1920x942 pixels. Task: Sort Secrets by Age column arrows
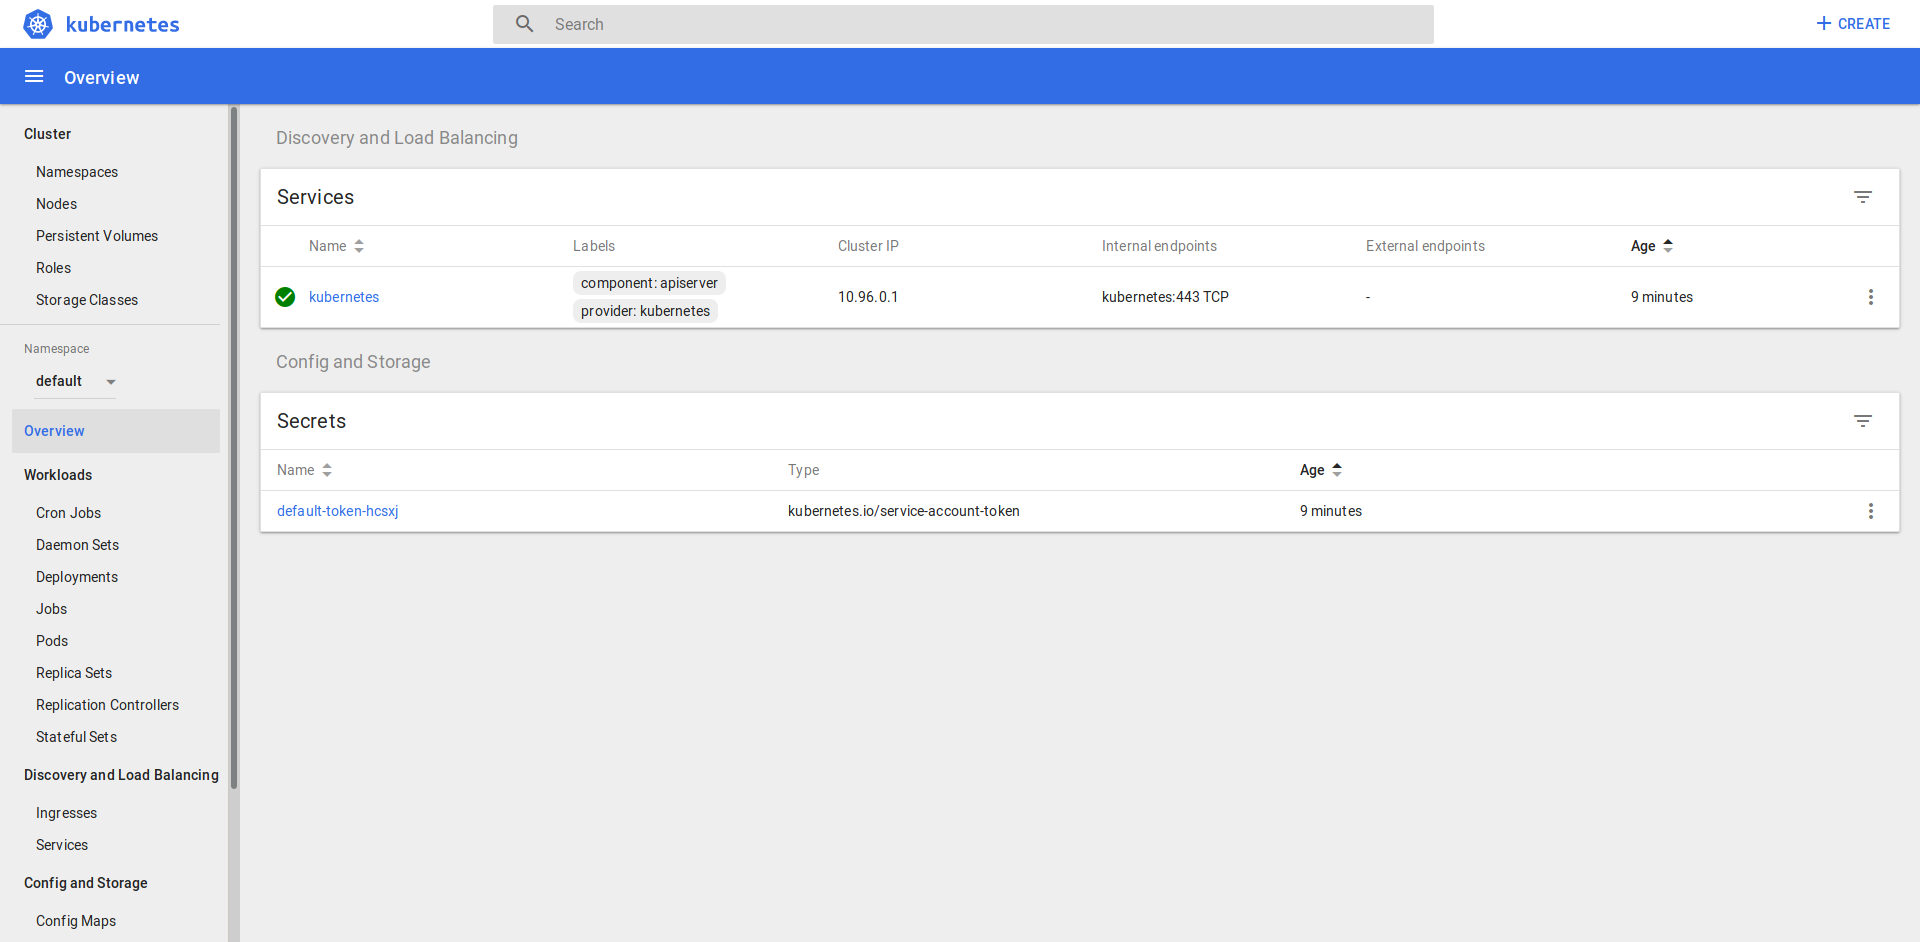click(1337, 470)
